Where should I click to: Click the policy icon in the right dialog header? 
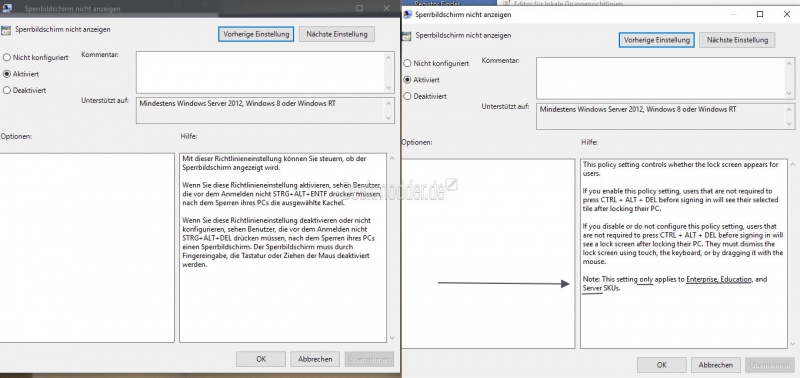pos(406,36)
